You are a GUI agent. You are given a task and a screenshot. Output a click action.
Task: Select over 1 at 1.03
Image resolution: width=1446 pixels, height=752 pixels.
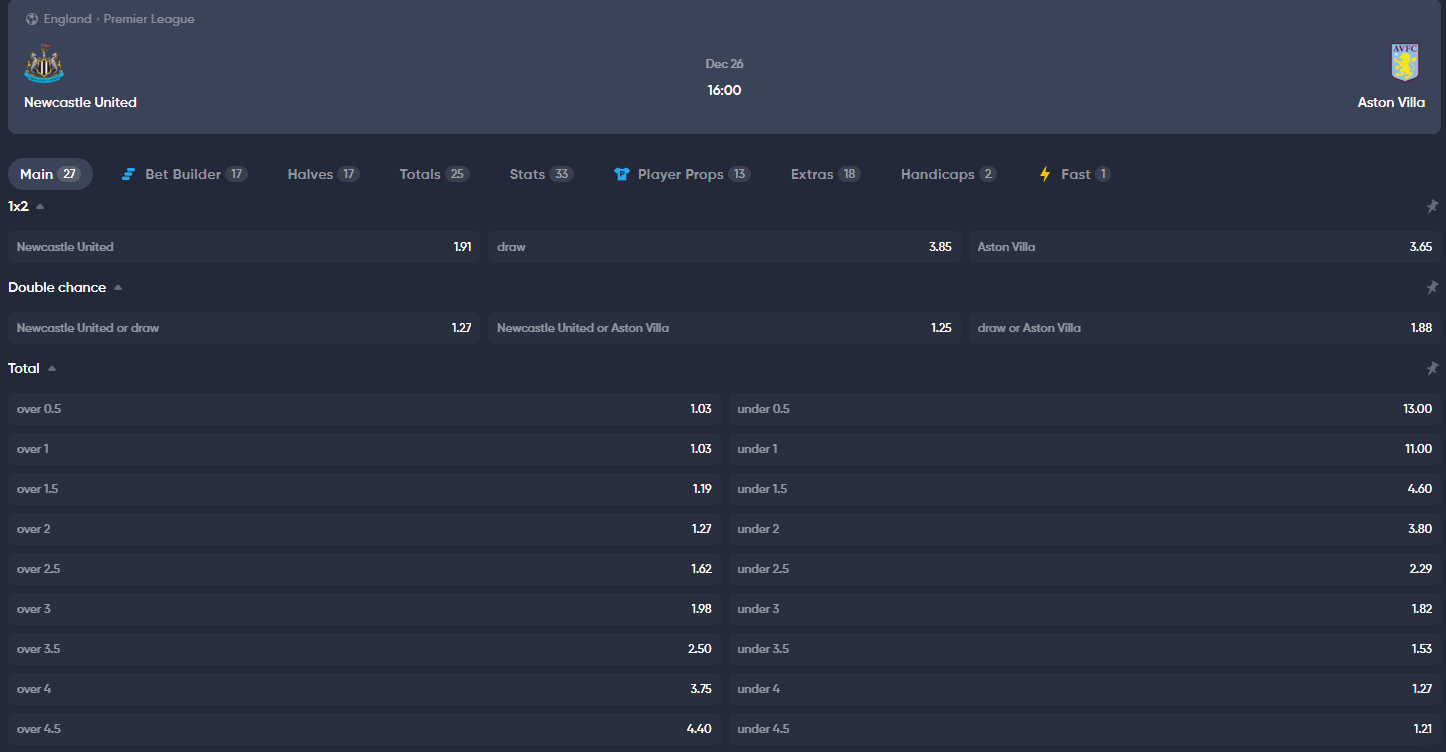(x=364, y=449)
